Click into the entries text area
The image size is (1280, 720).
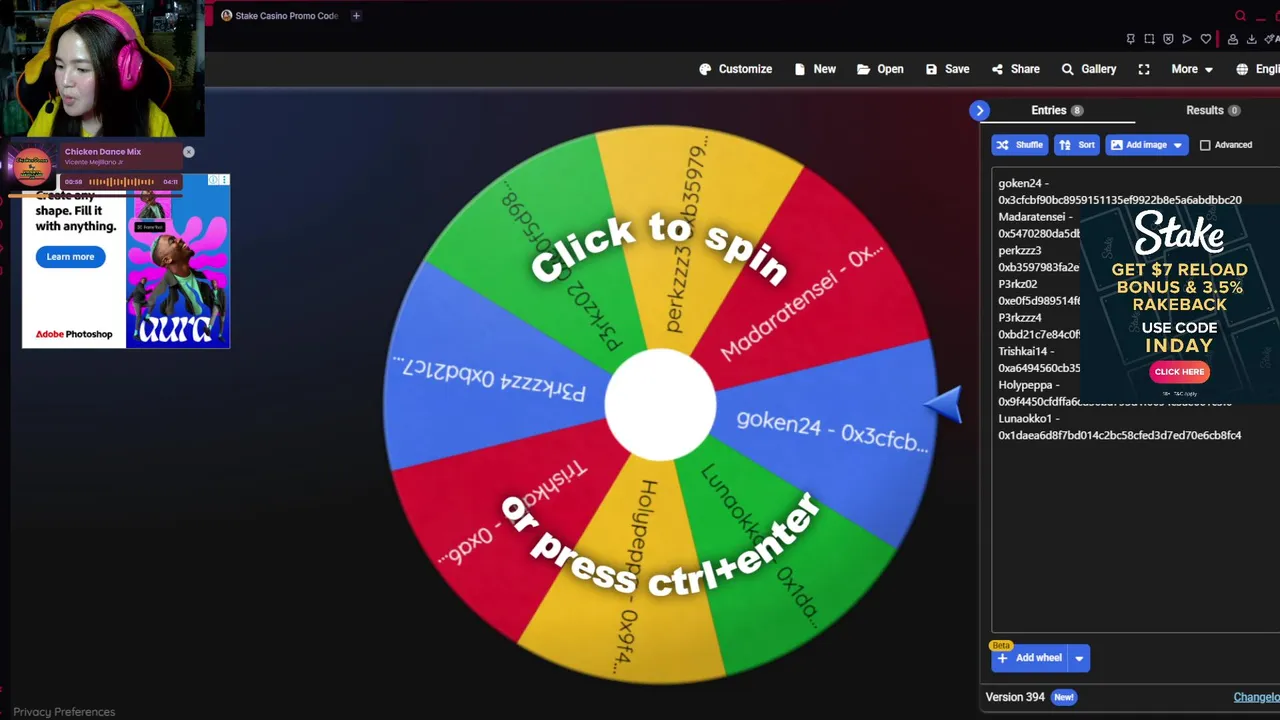click(x=1135, y=400)
